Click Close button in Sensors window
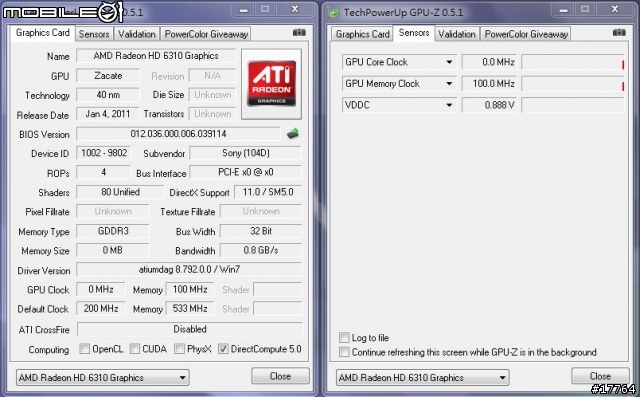This screenshot has width=640, height=397. tap(600, 376)
